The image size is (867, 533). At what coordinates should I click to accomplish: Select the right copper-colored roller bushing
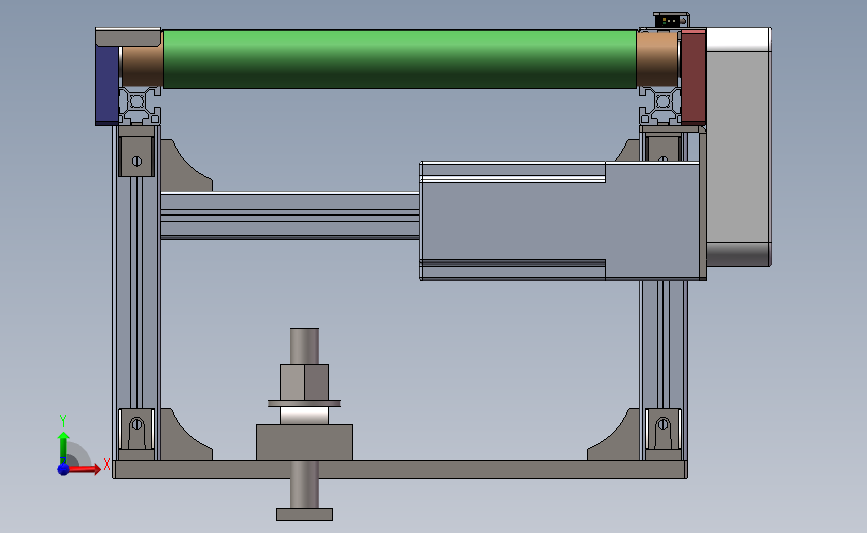point(657,59)
